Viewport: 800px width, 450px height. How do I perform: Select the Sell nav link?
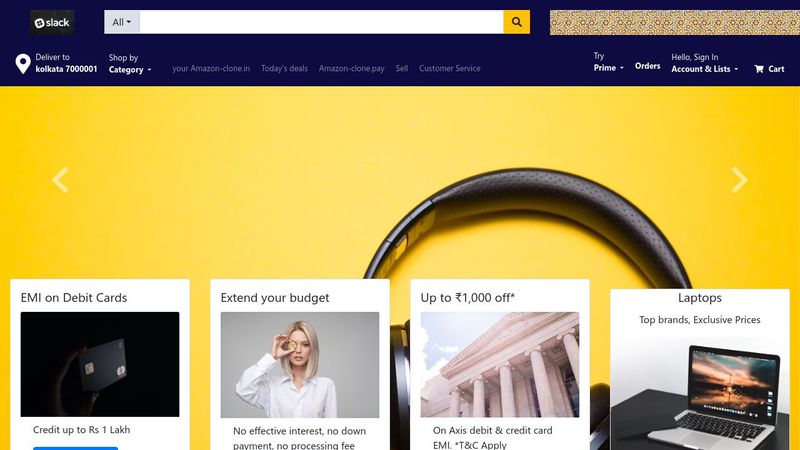click(x=402, y=68)
